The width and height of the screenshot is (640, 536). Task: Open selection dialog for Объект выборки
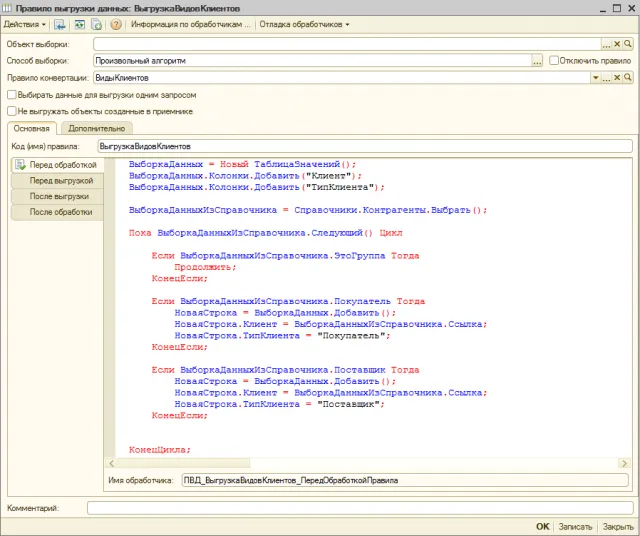[606, 44]
